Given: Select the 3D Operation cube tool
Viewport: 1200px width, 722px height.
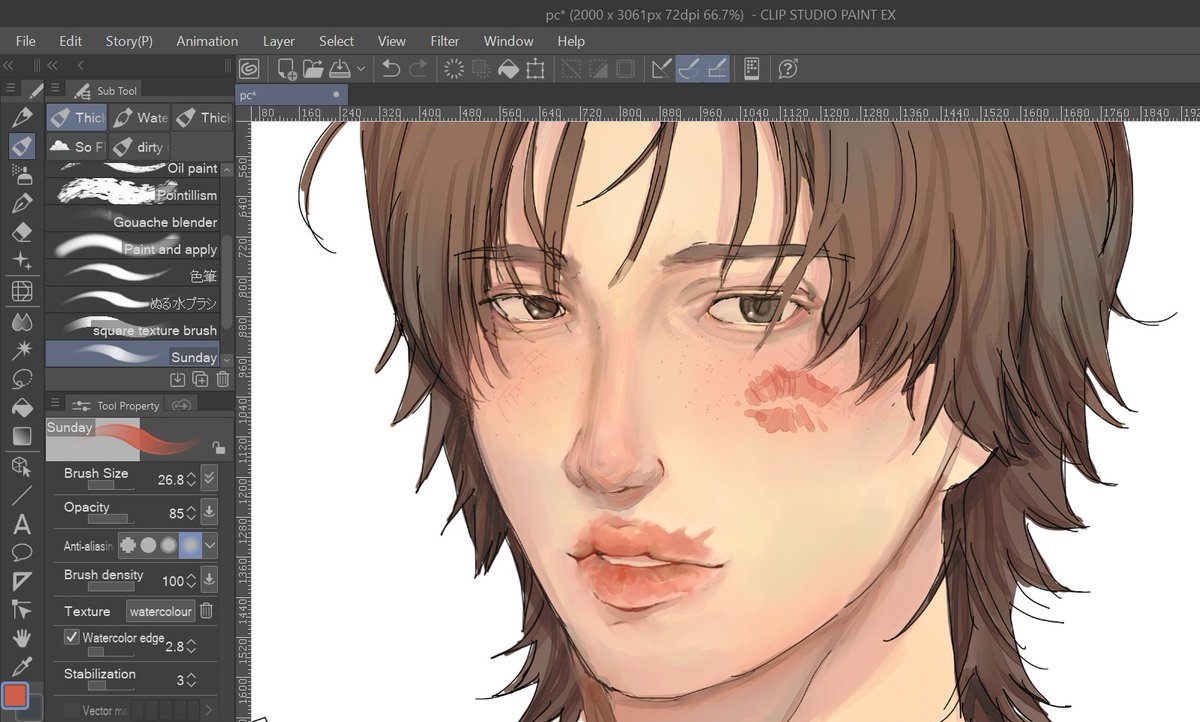Looking at the screenshot, I should 22,466.
